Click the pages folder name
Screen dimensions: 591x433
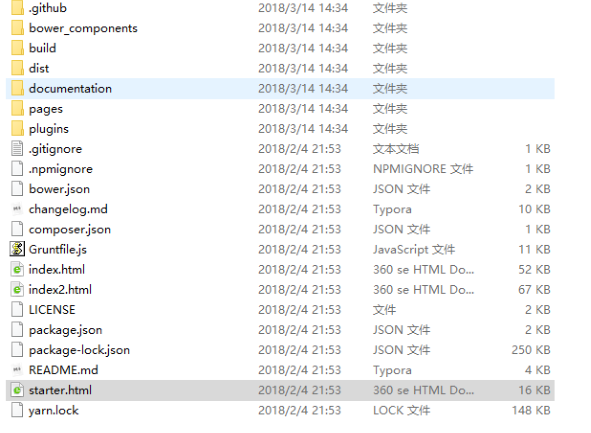coord(46,109)
